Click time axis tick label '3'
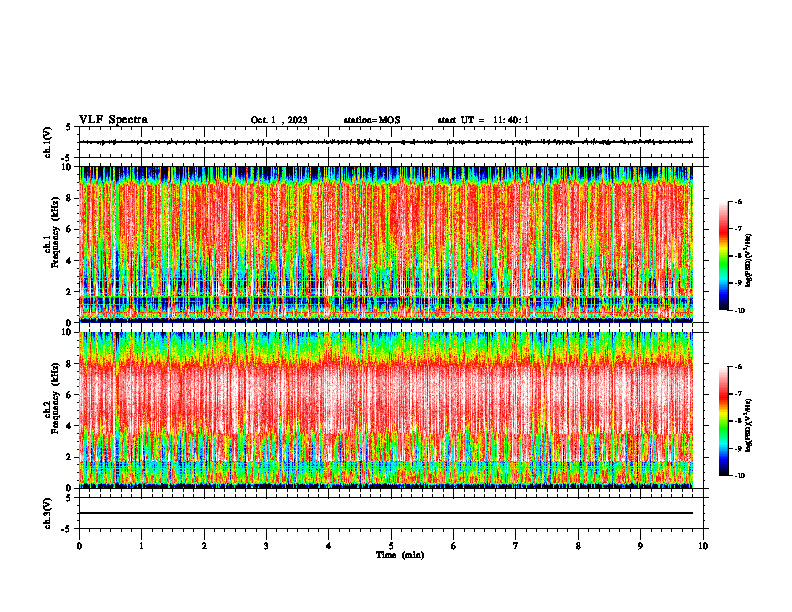The image size is (792, 612). pyautogui.click(x=266, y=546)
